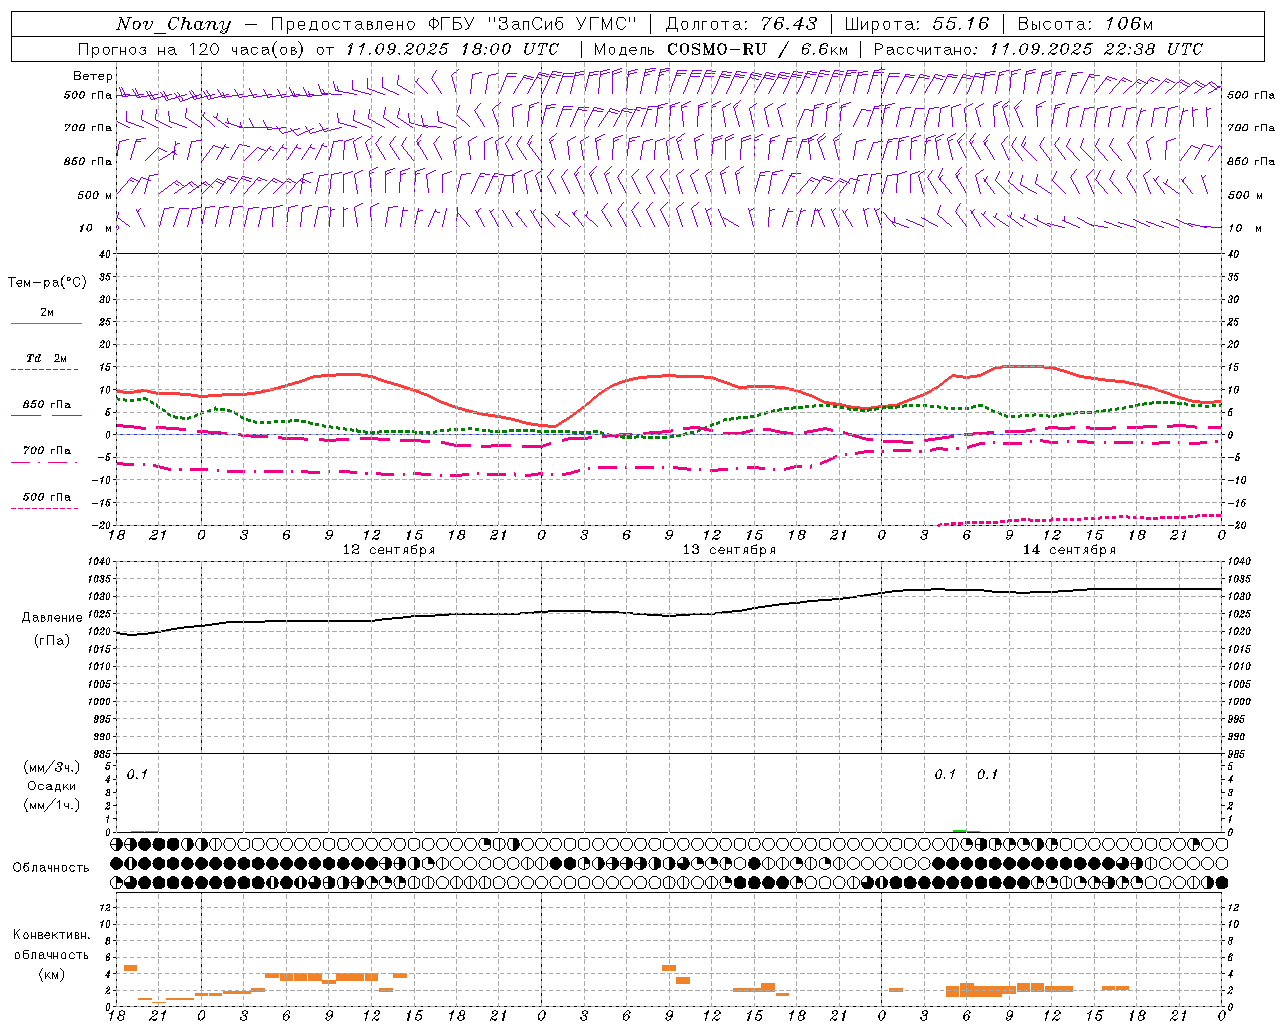Click the station name "Nov_Chany" in the header
This screenshot has width=1280, height=1024.
[x=173, y=24]
